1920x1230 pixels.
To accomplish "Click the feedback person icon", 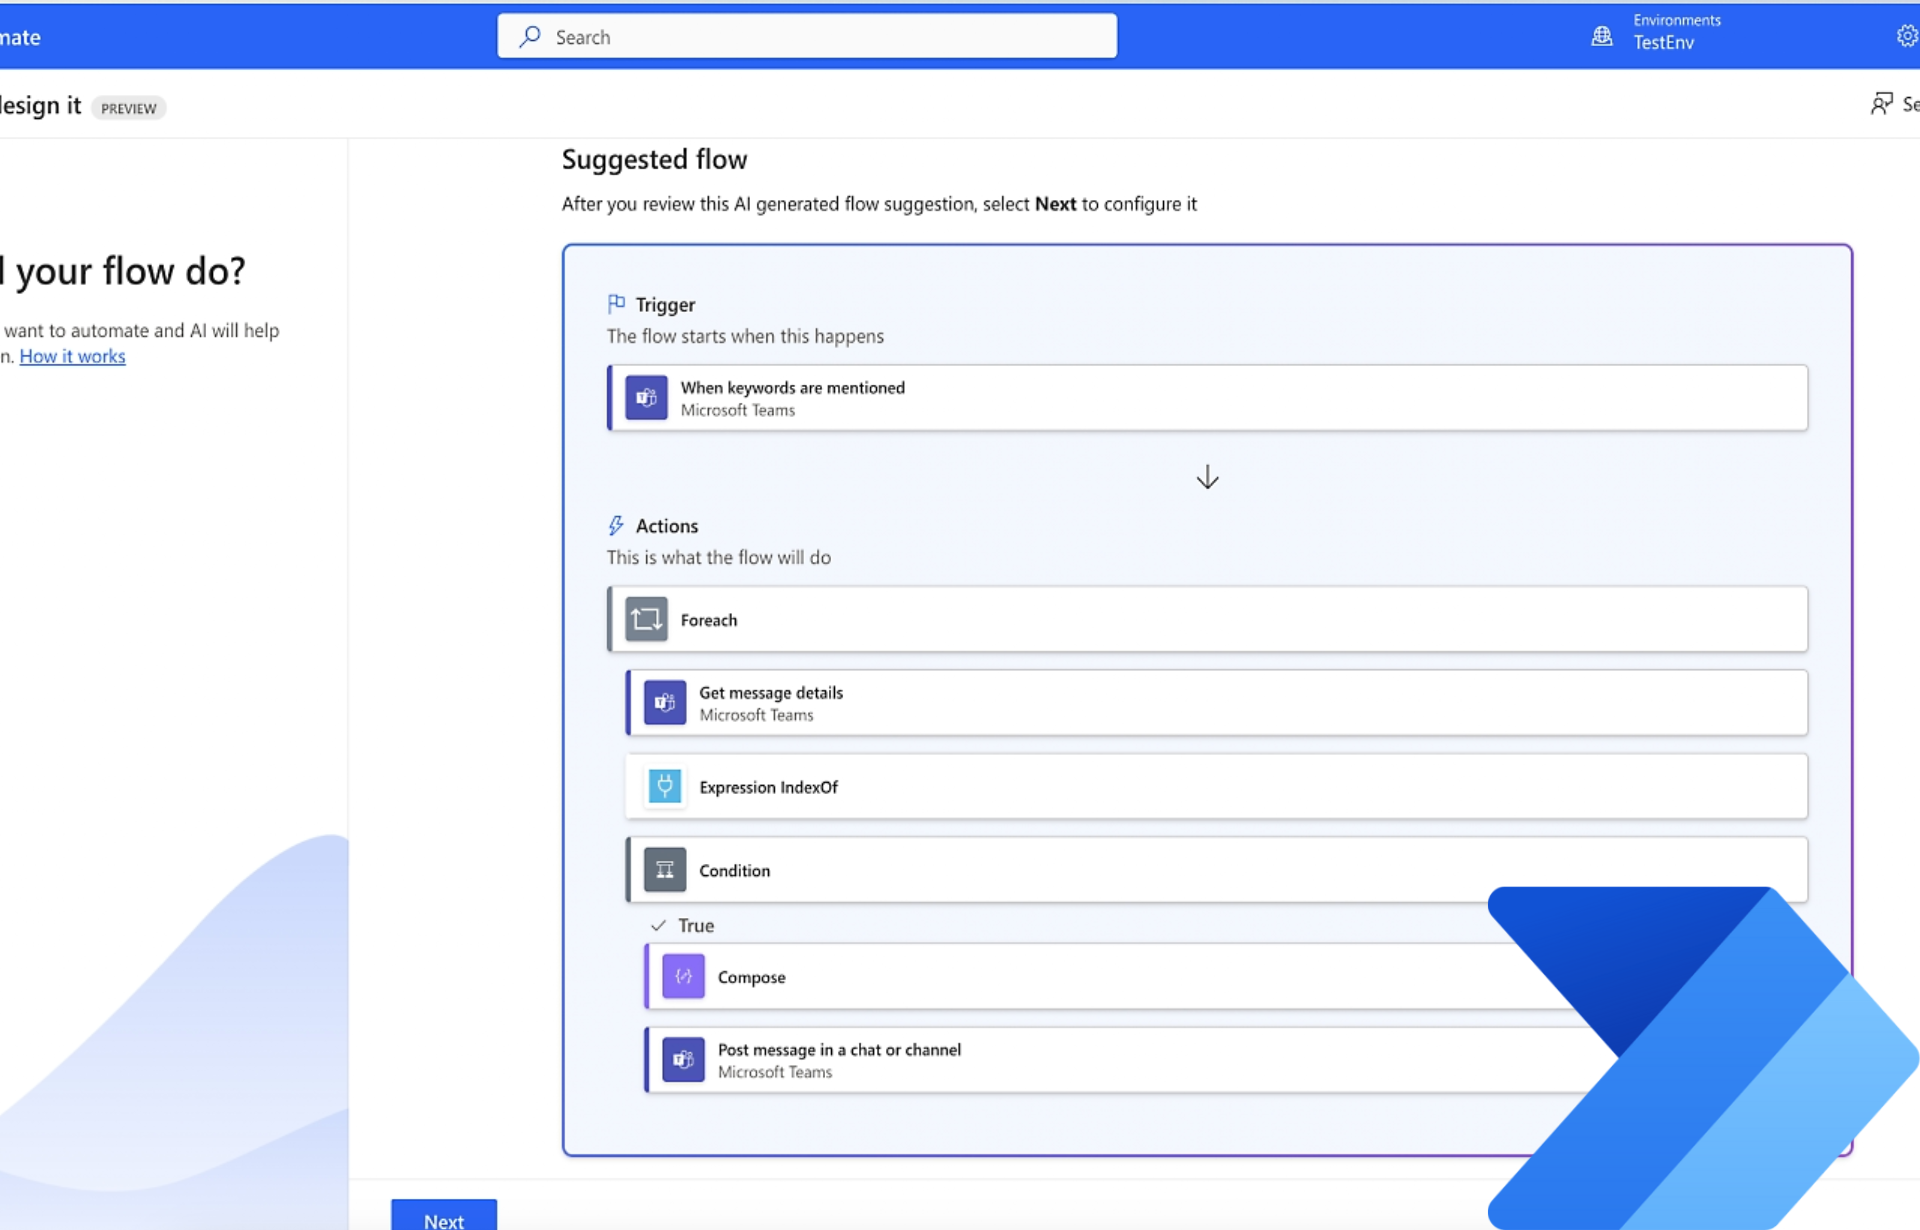I will [x=1881, y=104].
